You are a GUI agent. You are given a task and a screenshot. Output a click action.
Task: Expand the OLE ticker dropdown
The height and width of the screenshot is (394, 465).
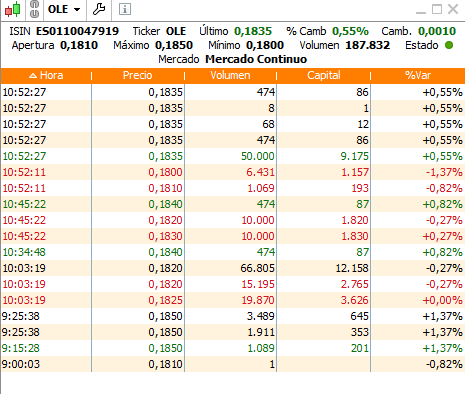pos(77,9)
